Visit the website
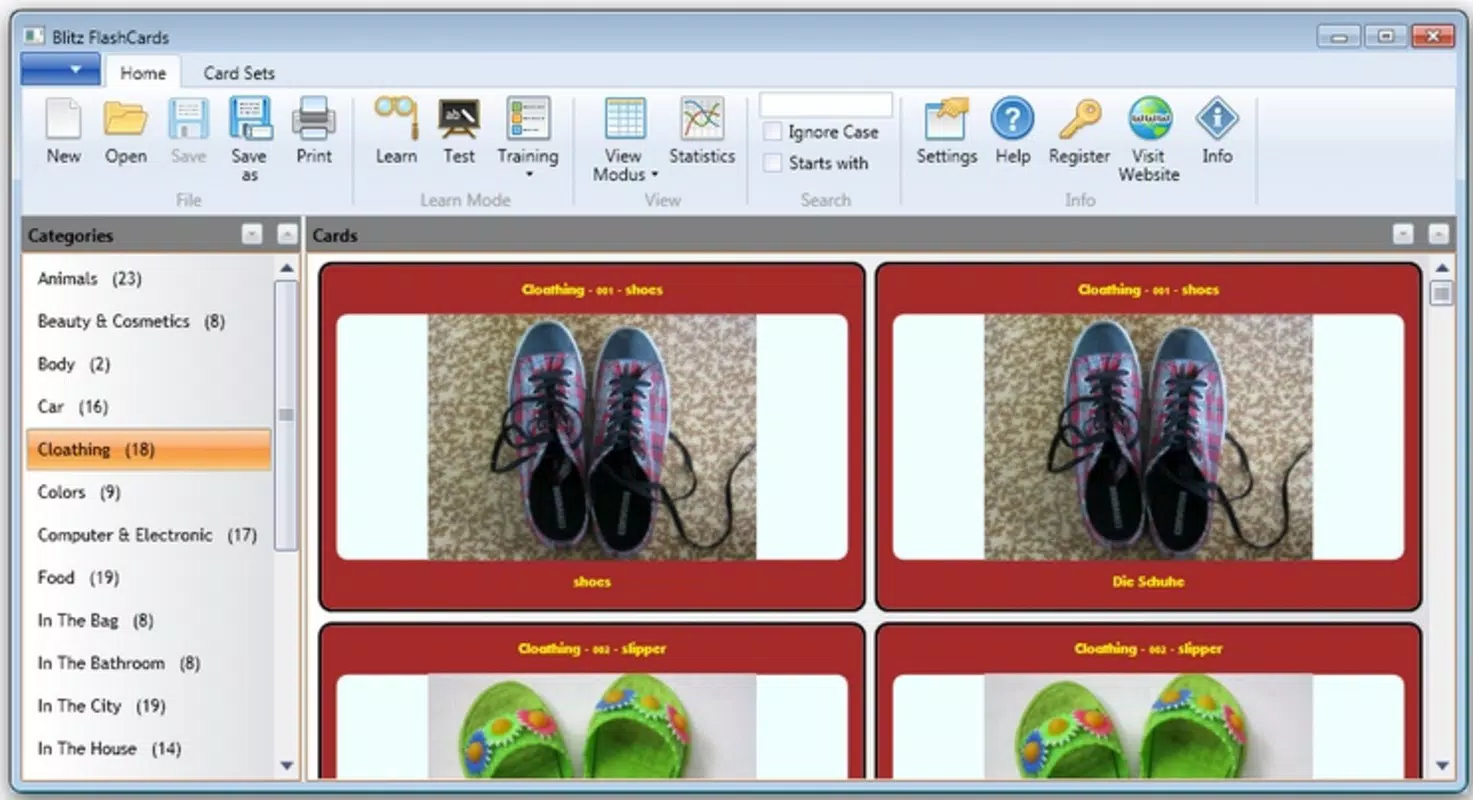 pyautogui.click(x=1149, y=139)
